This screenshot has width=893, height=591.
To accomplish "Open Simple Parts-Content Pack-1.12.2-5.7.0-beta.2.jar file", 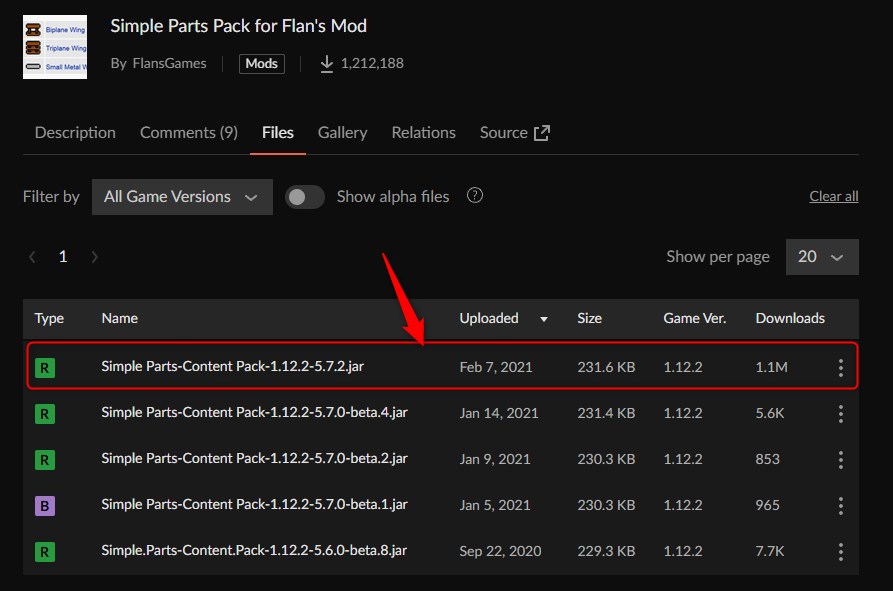I will click(x=255, y=458).
